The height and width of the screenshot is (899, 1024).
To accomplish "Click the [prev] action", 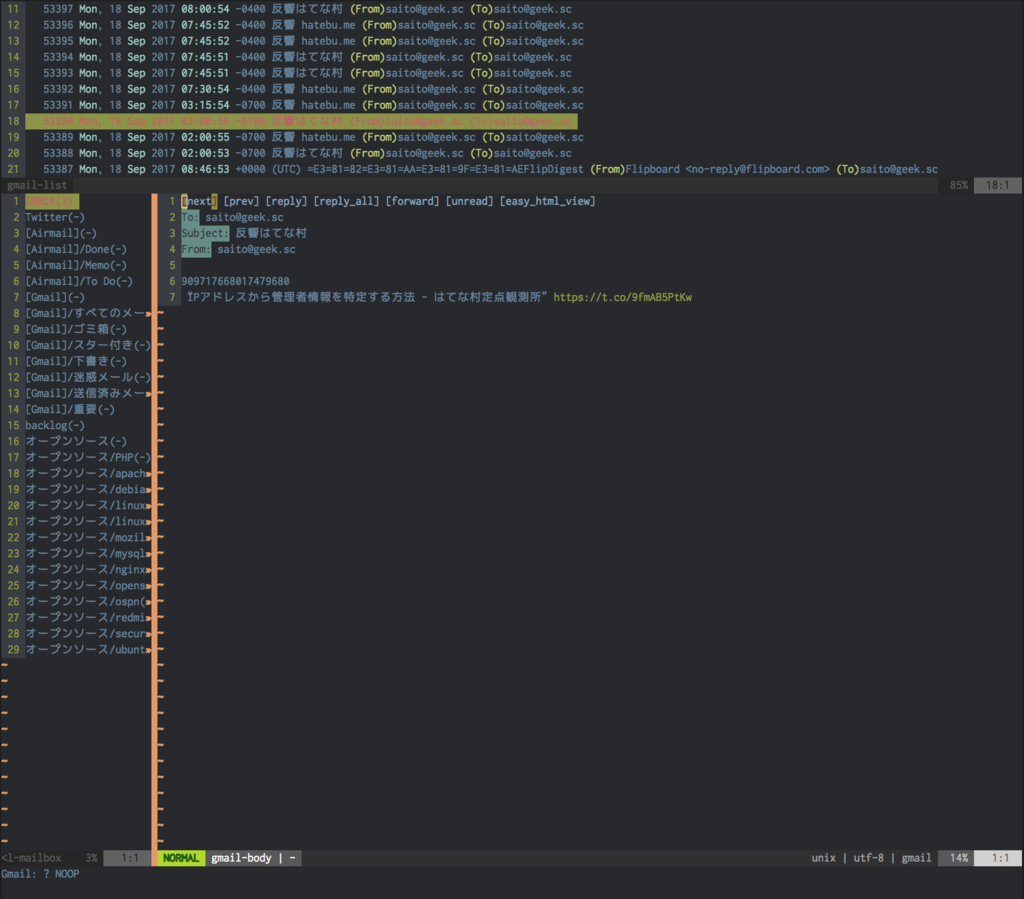I will coord(241,201).
